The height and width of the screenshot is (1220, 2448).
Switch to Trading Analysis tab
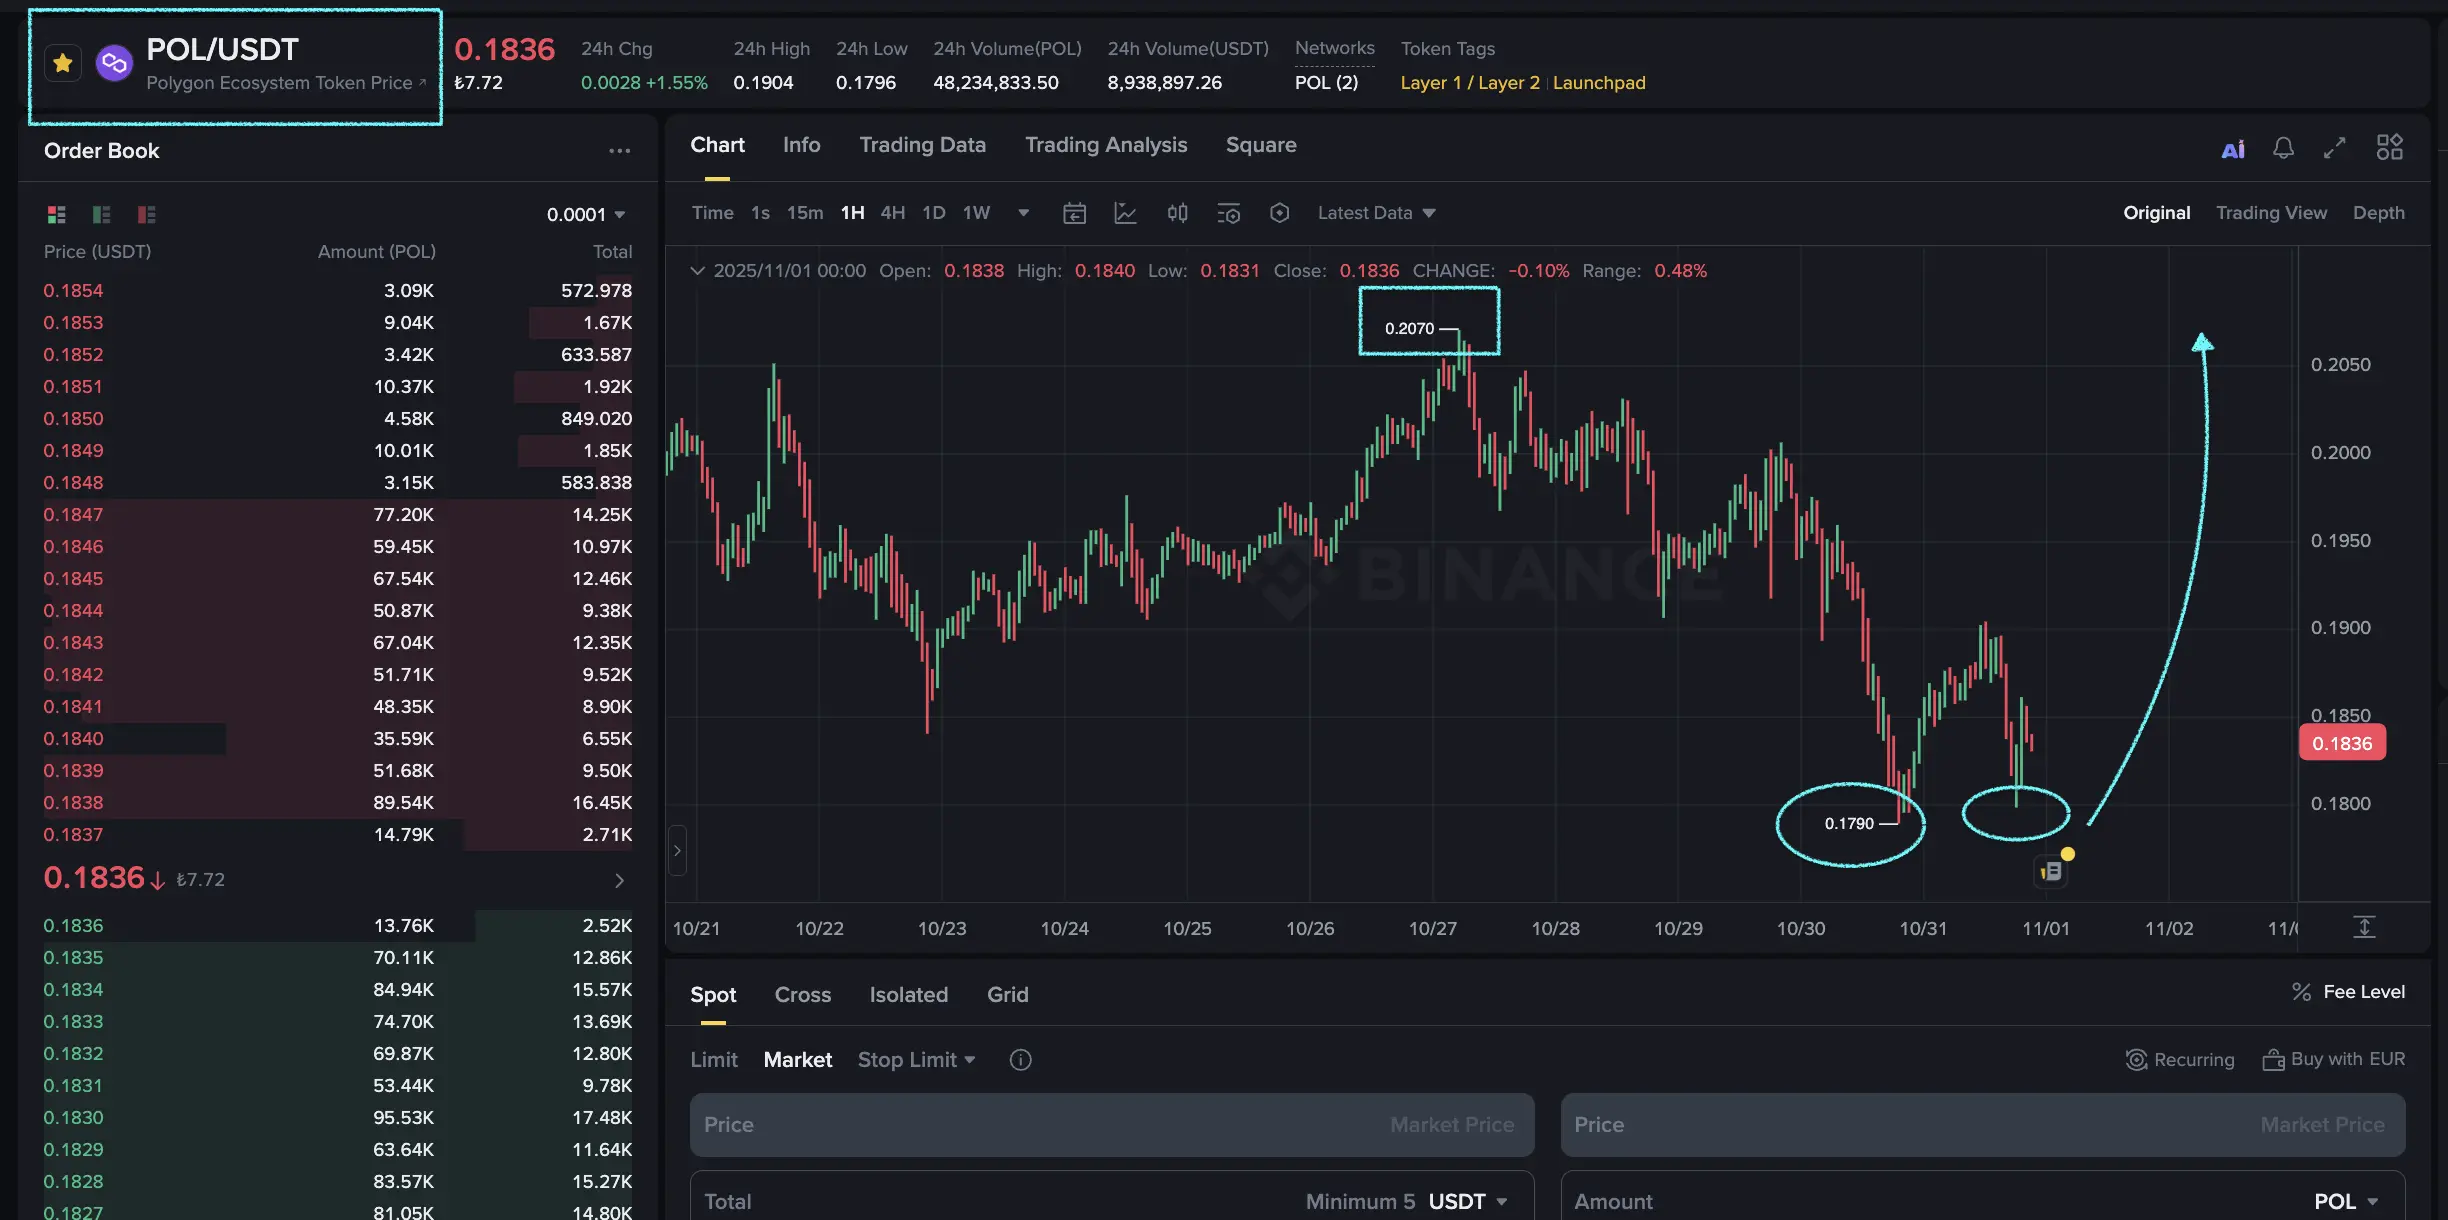point(1106,145)
